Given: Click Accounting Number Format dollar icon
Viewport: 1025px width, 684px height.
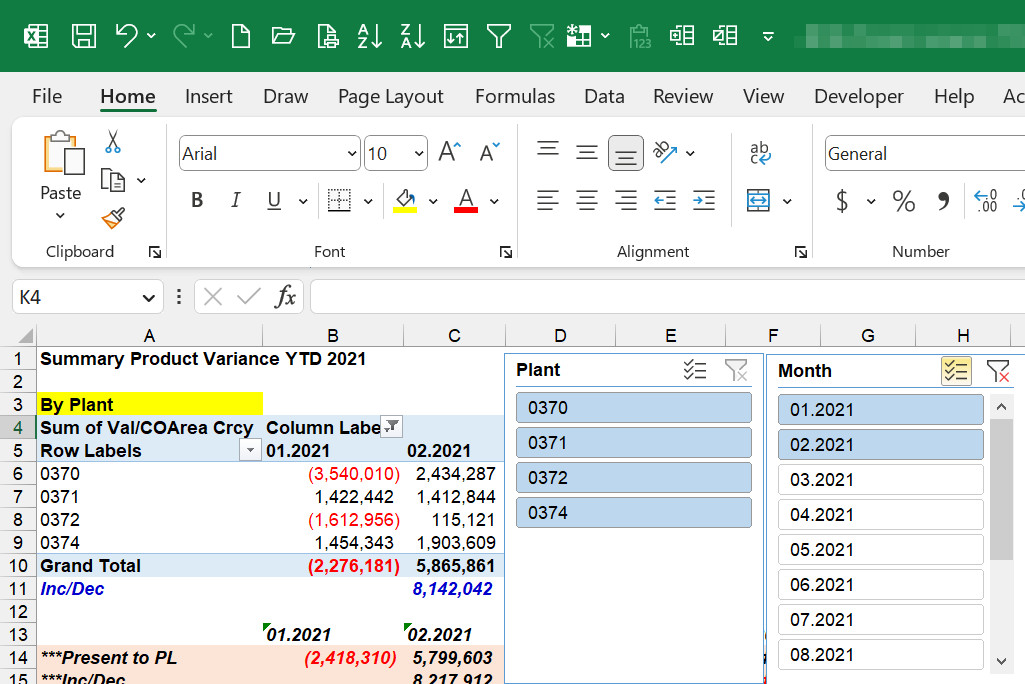Looking at the screenshot, I should point(842,201).
